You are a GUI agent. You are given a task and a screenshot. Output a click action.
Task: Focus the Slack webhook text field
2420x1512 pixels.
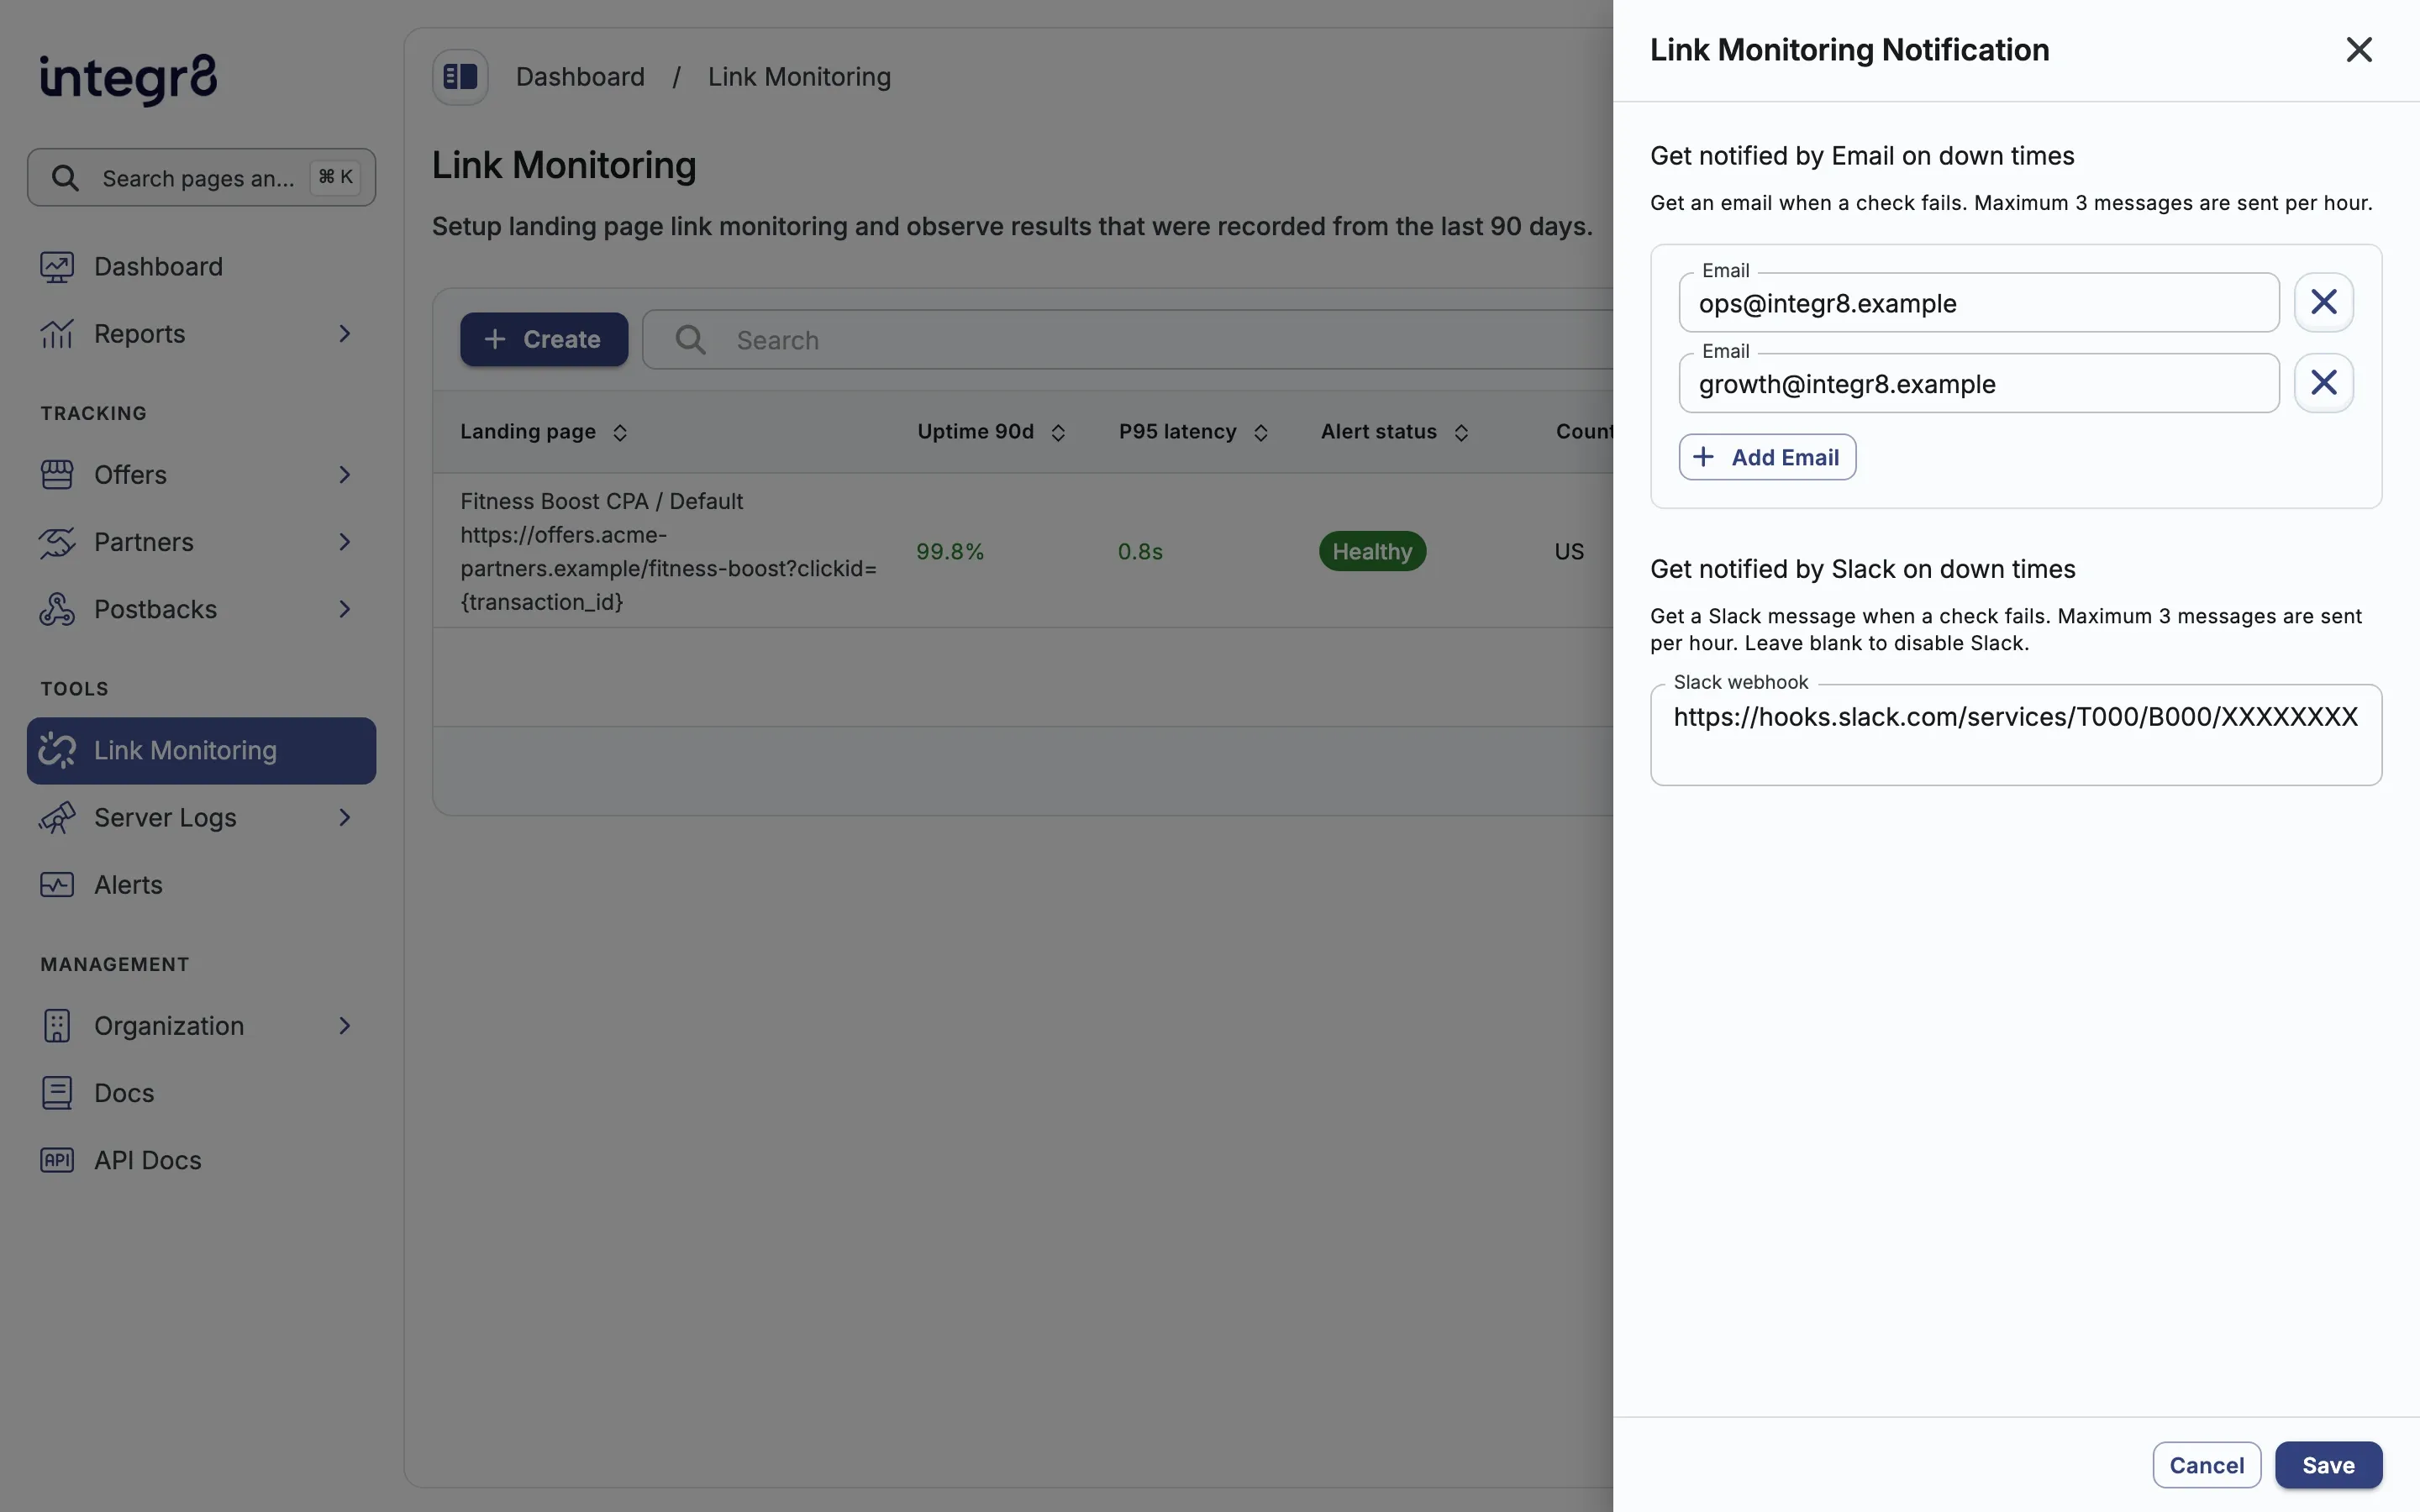pyautogui.click(x=2015, y=735)
